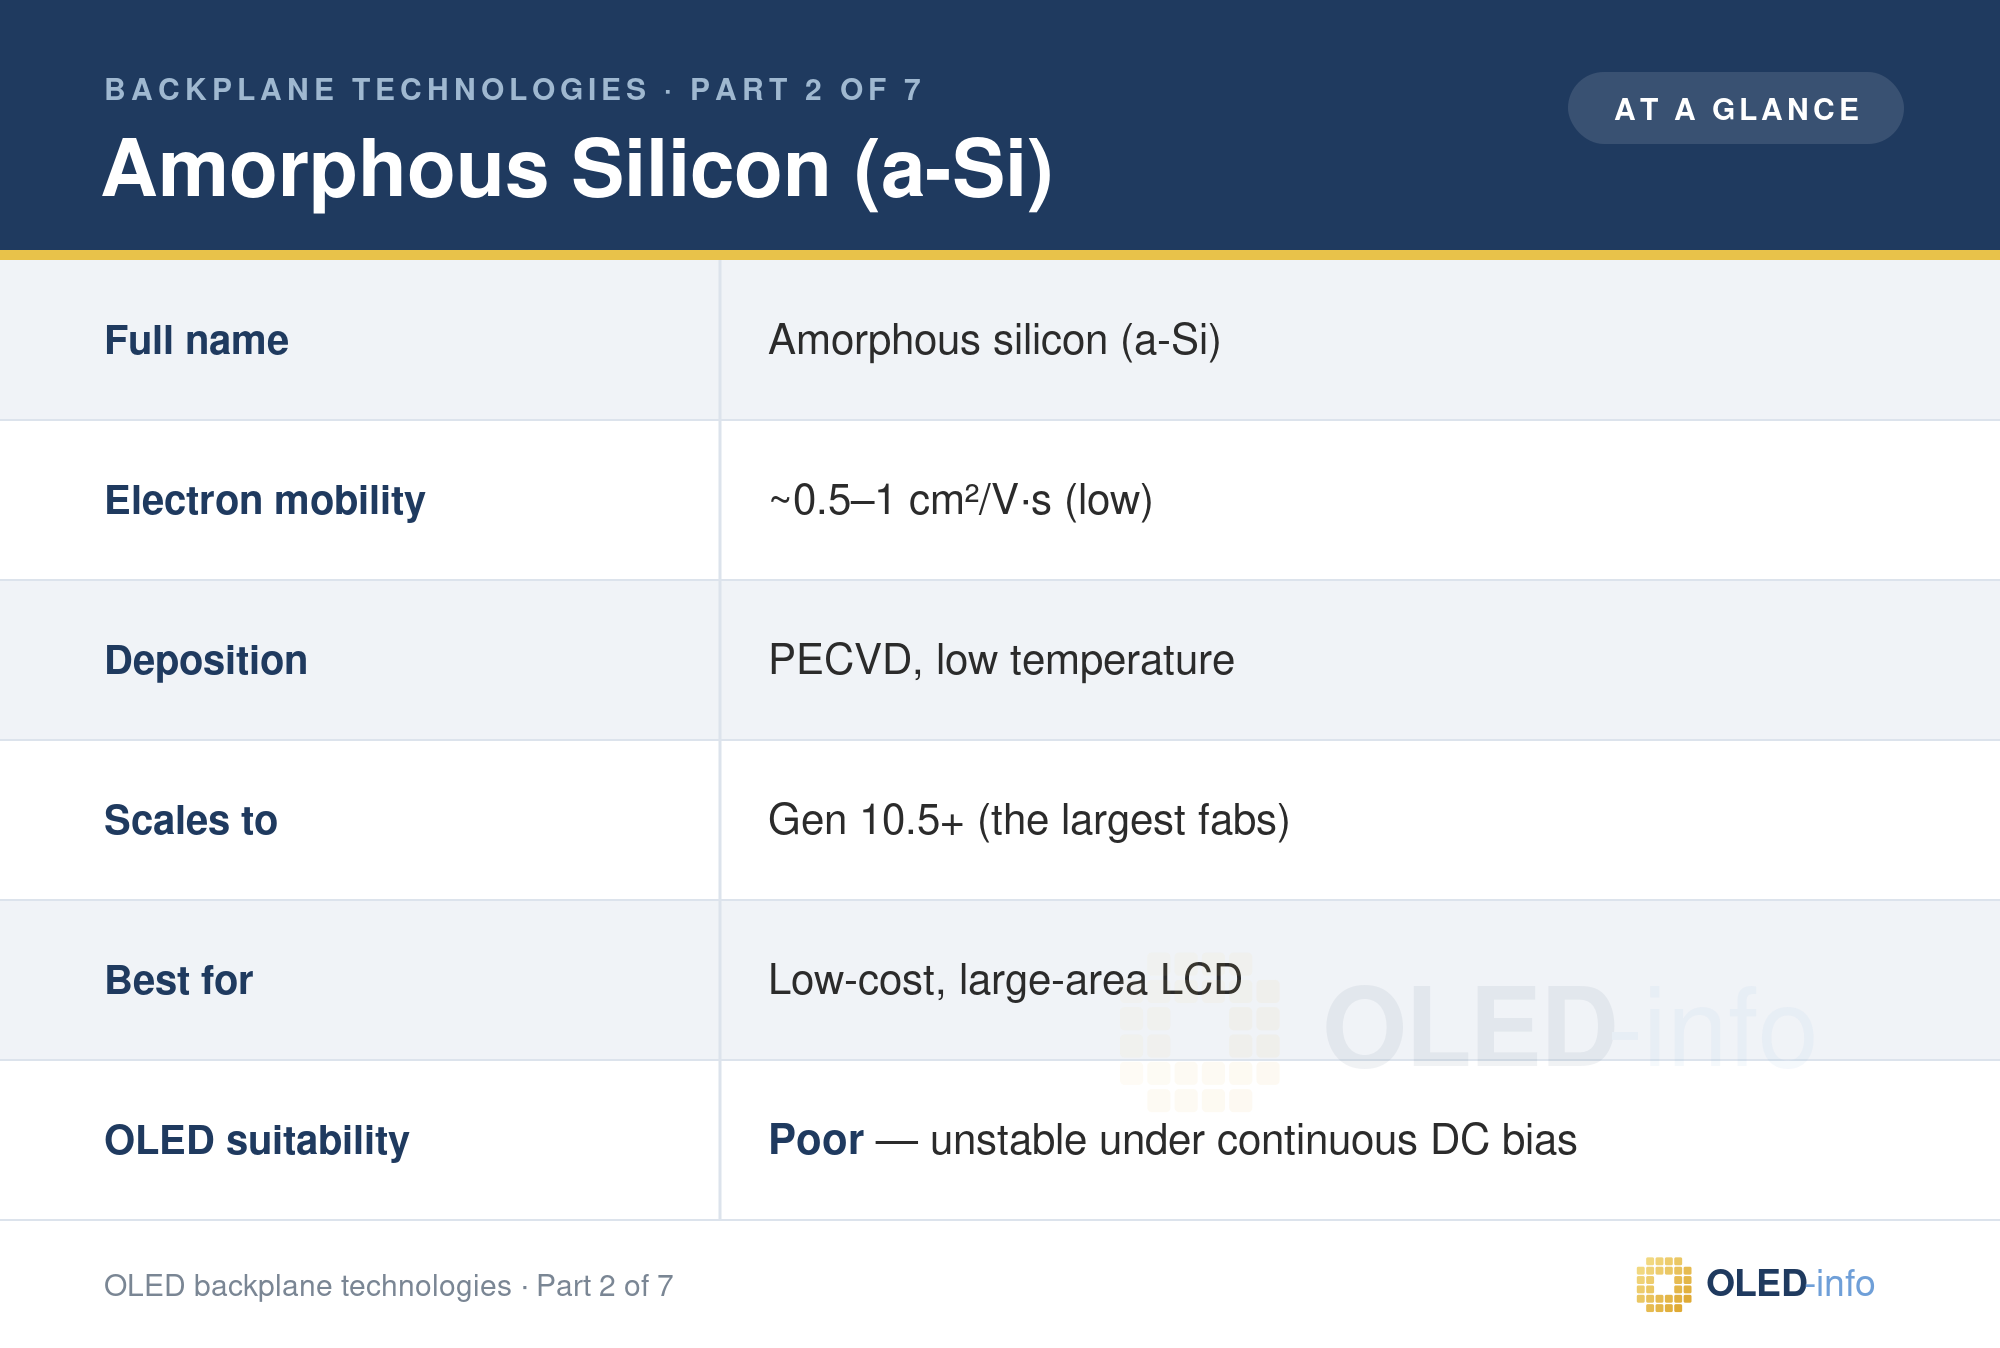Select the Amorphous Silicon (a-Si) title
The height and width of the screenshot is (1348, 2000).
point(578,169)
